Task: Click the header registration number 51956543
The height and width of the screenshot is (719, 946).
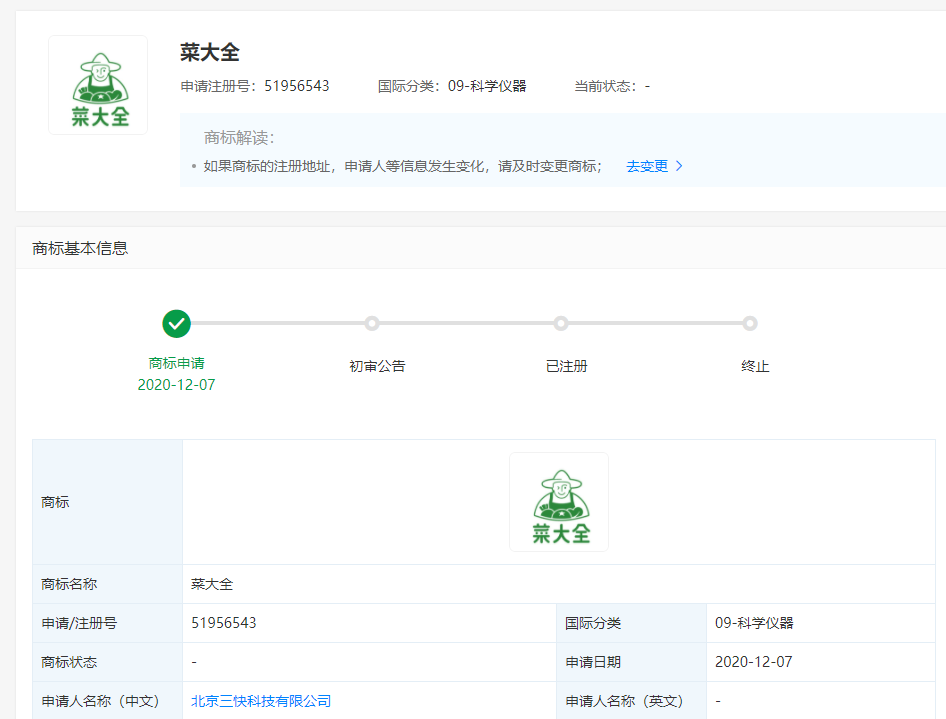Action: click(x=296, y=86)
